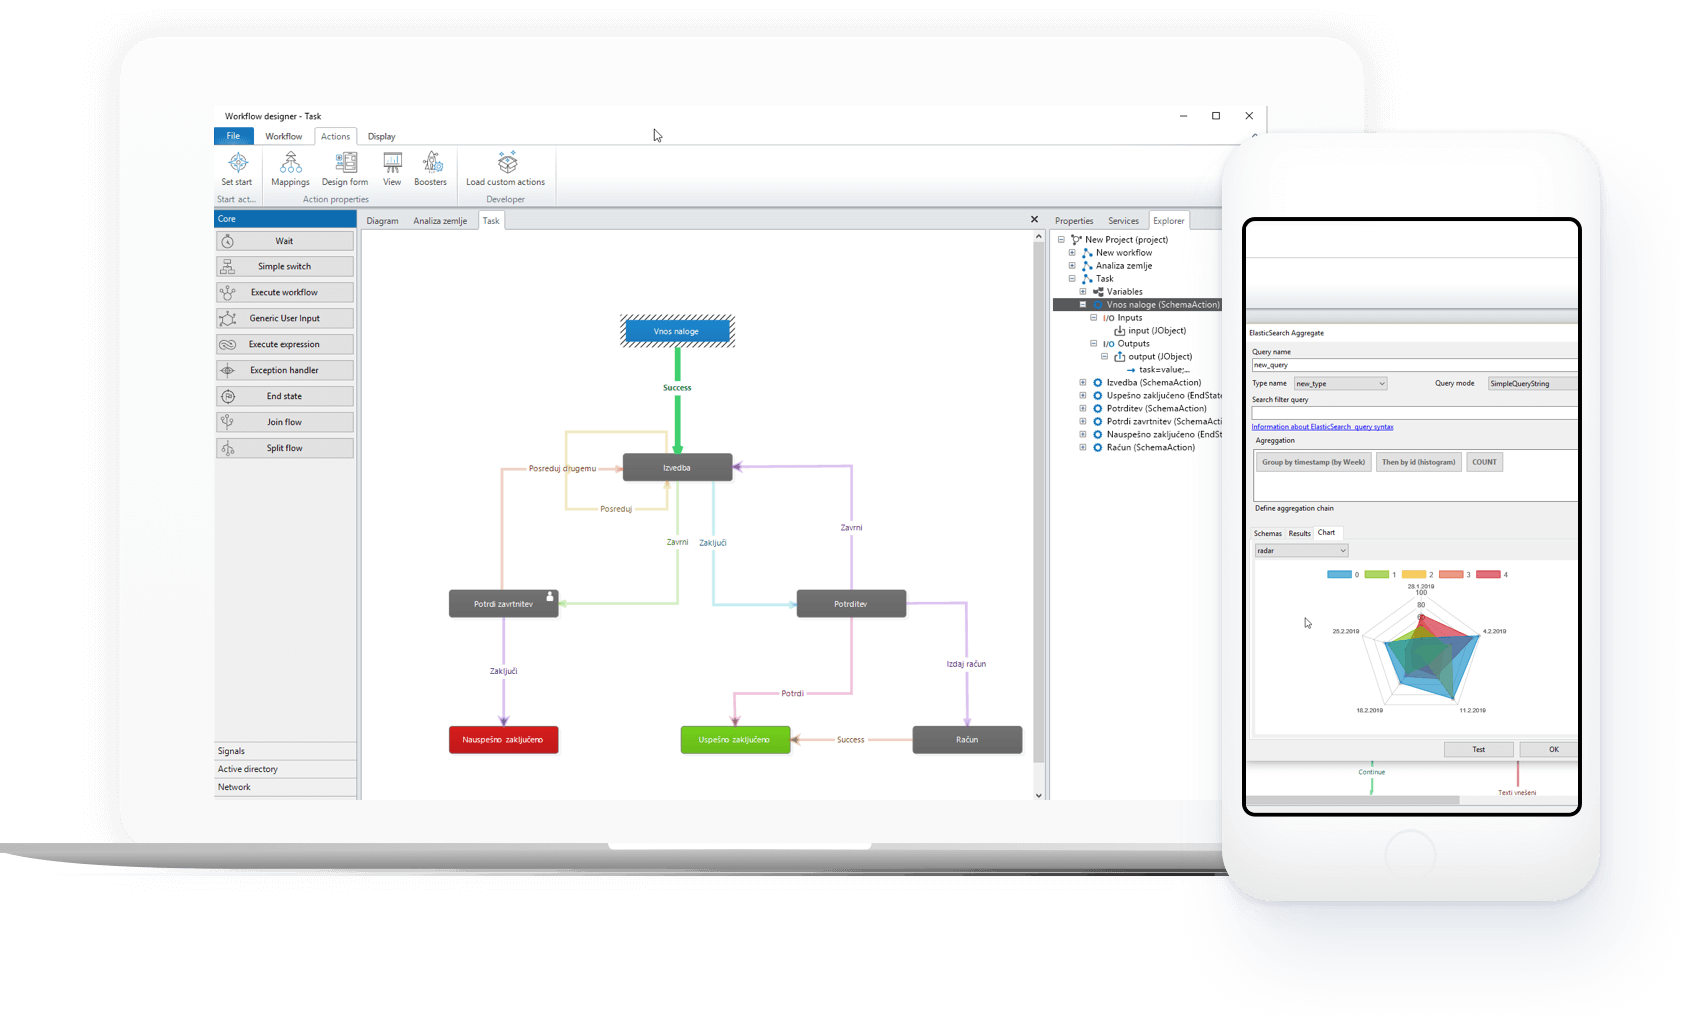Select the Uspešno zaključeno green node
This screenshot has height=1026, width=1690.
(x=735, y=740)
